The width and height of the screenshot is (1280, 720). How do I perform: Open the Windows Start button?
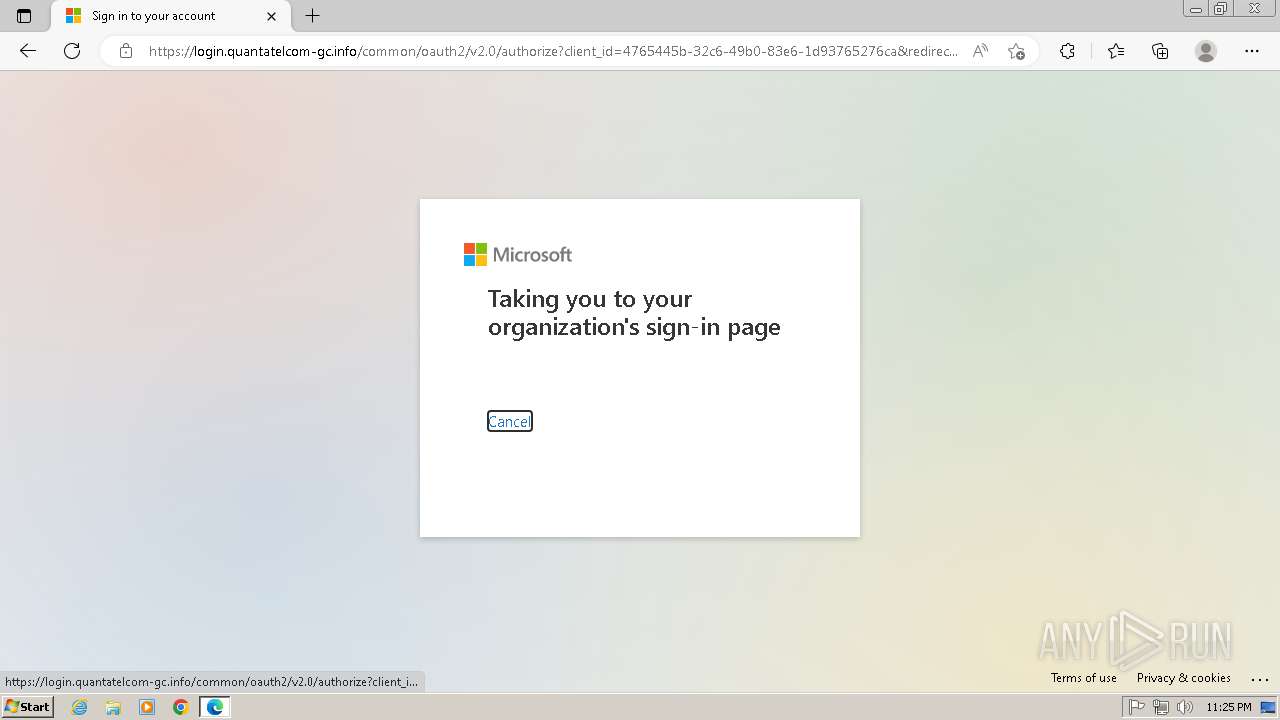pyautogui.click(x=27, y=707)
